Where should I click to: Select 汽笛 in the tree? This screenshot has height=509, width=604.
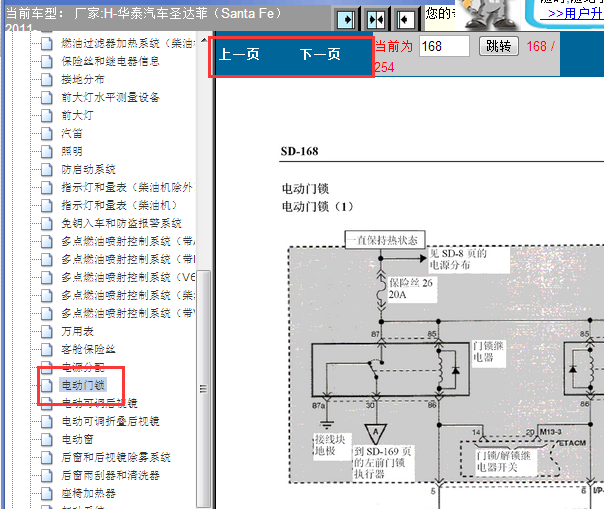(x=72, y=133)
